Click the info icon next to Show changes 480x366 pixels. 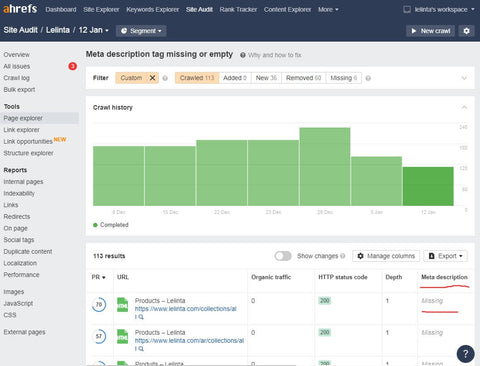pyautogui.click(x=343, y=256)
